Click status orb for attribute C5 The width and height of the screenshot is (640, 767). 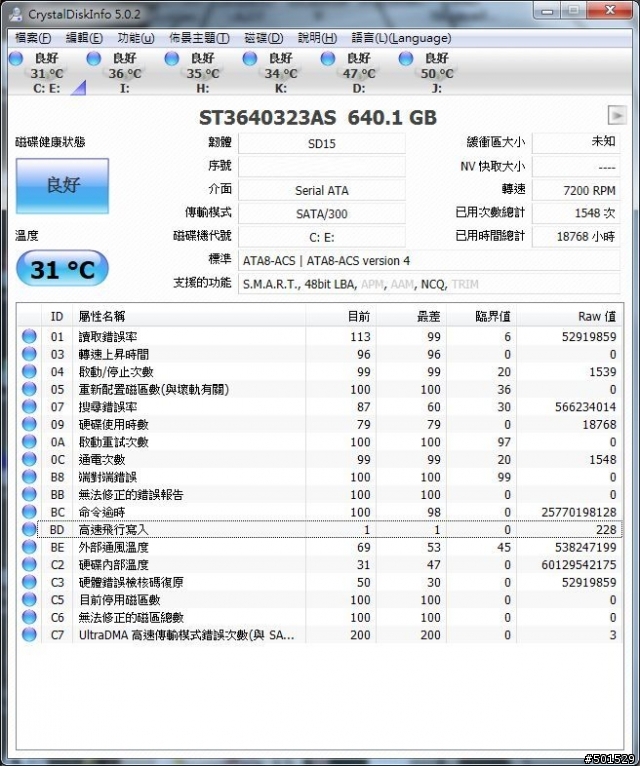[29, 600]
